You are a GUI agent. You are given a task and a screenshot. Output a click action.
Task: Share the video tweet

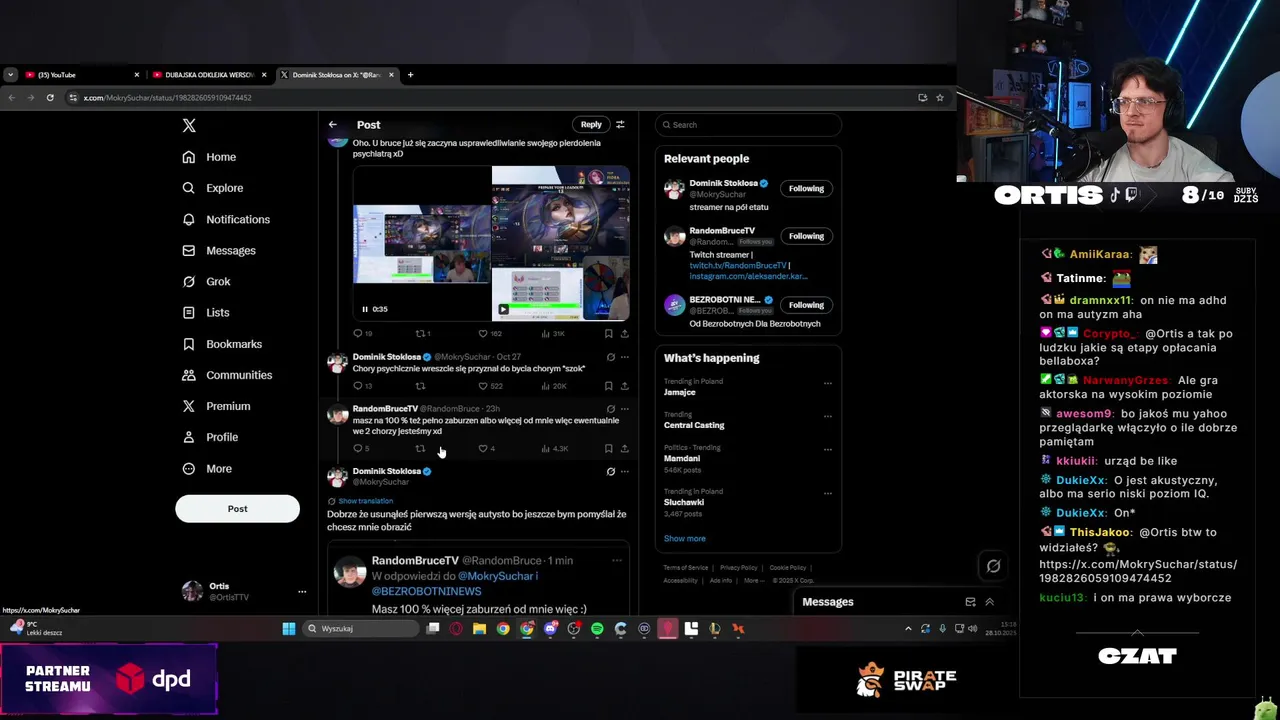[625, 334]
